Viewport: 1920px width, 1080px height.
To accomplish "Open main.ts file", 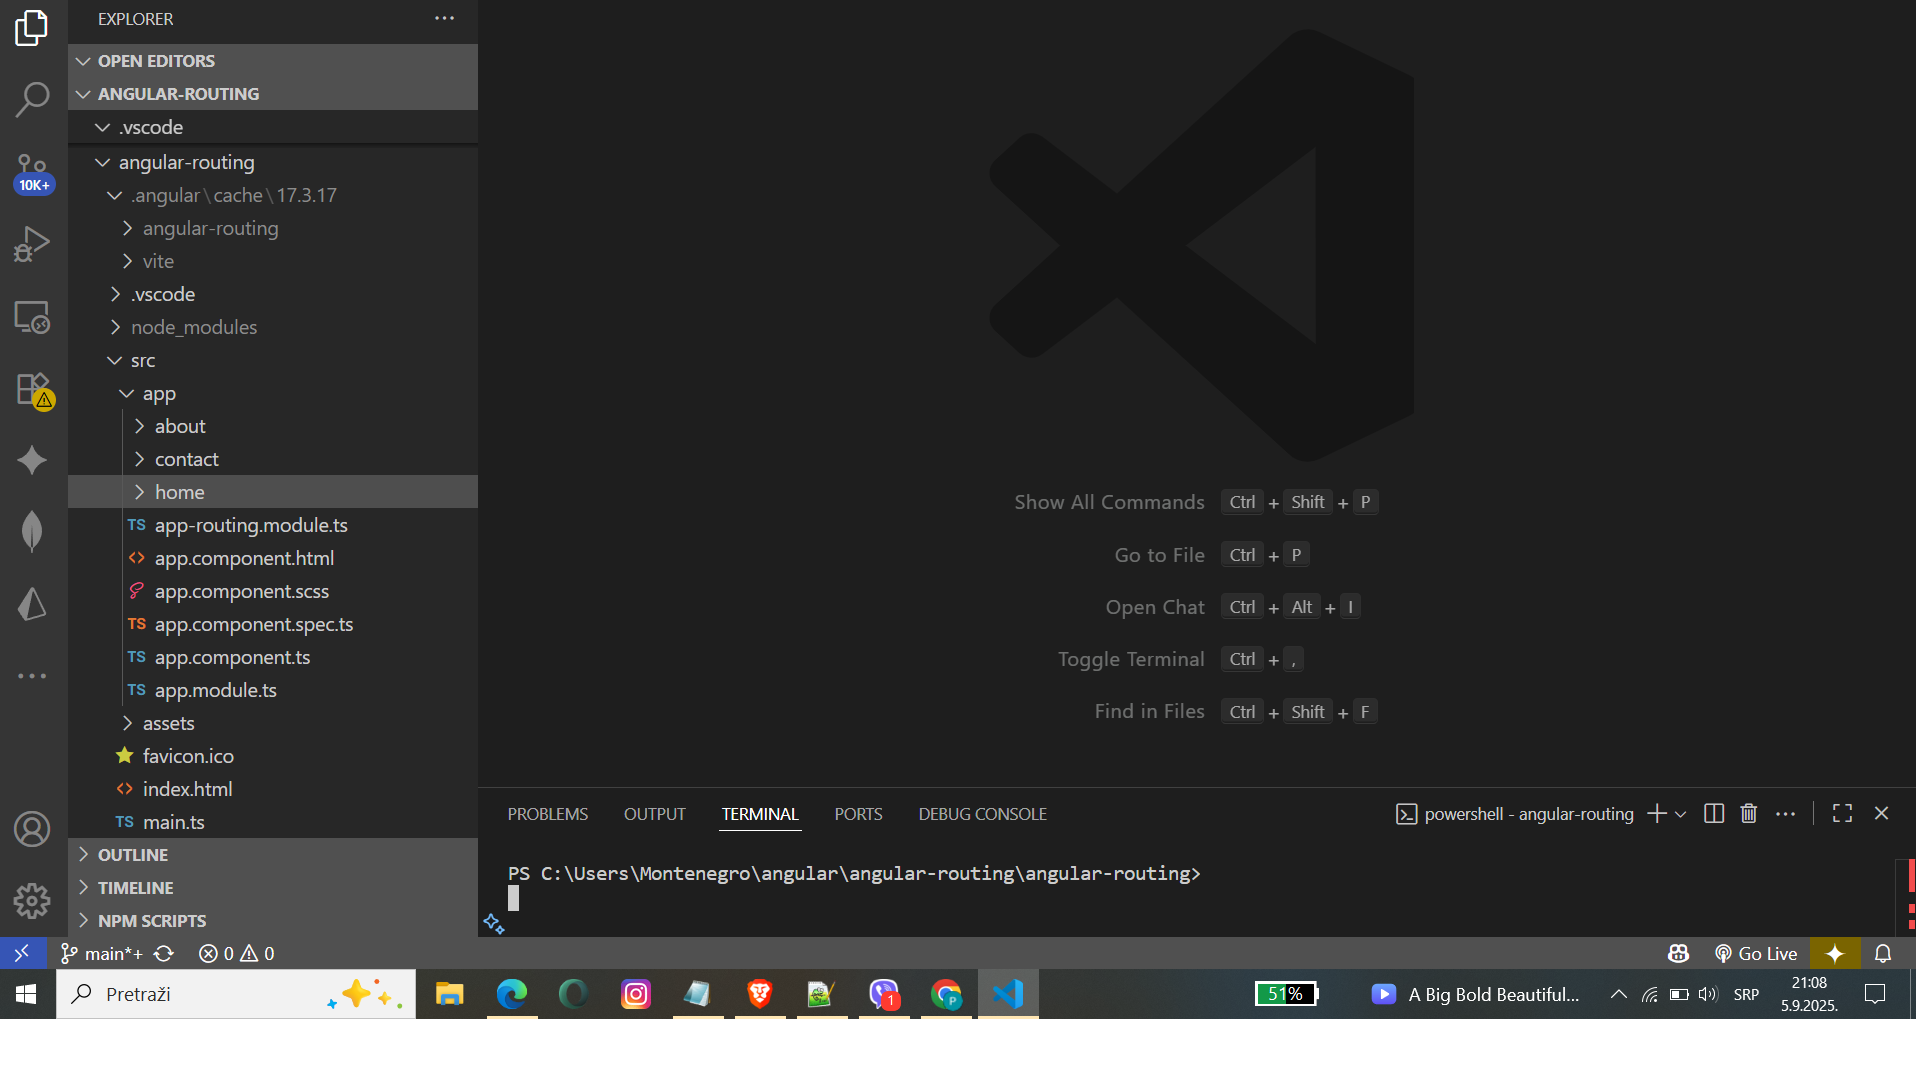I will (x=273, y=822).
